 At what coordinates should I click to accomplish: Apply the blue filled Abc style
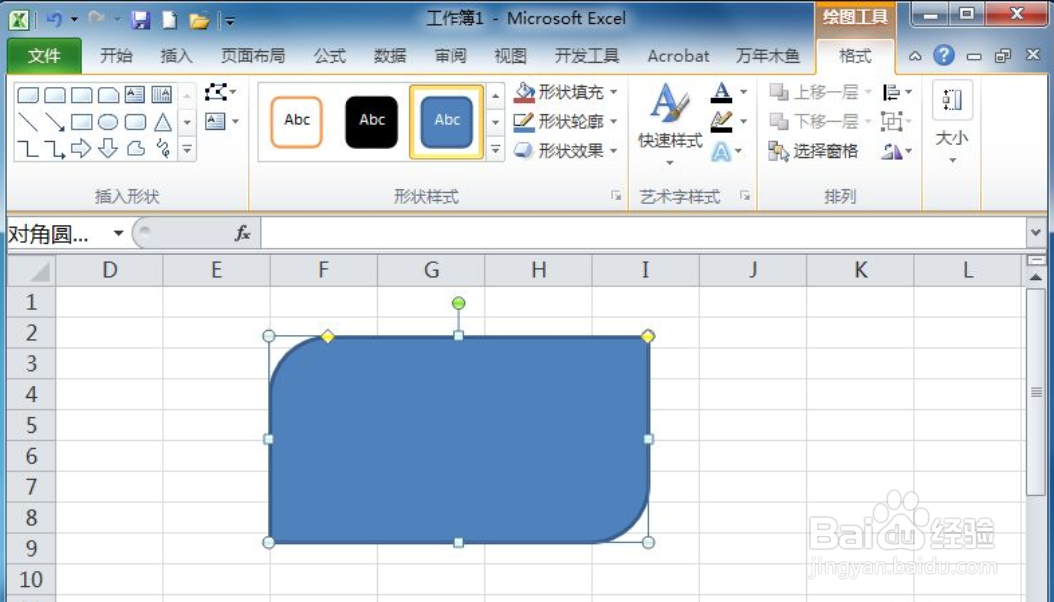click(447, 122)
